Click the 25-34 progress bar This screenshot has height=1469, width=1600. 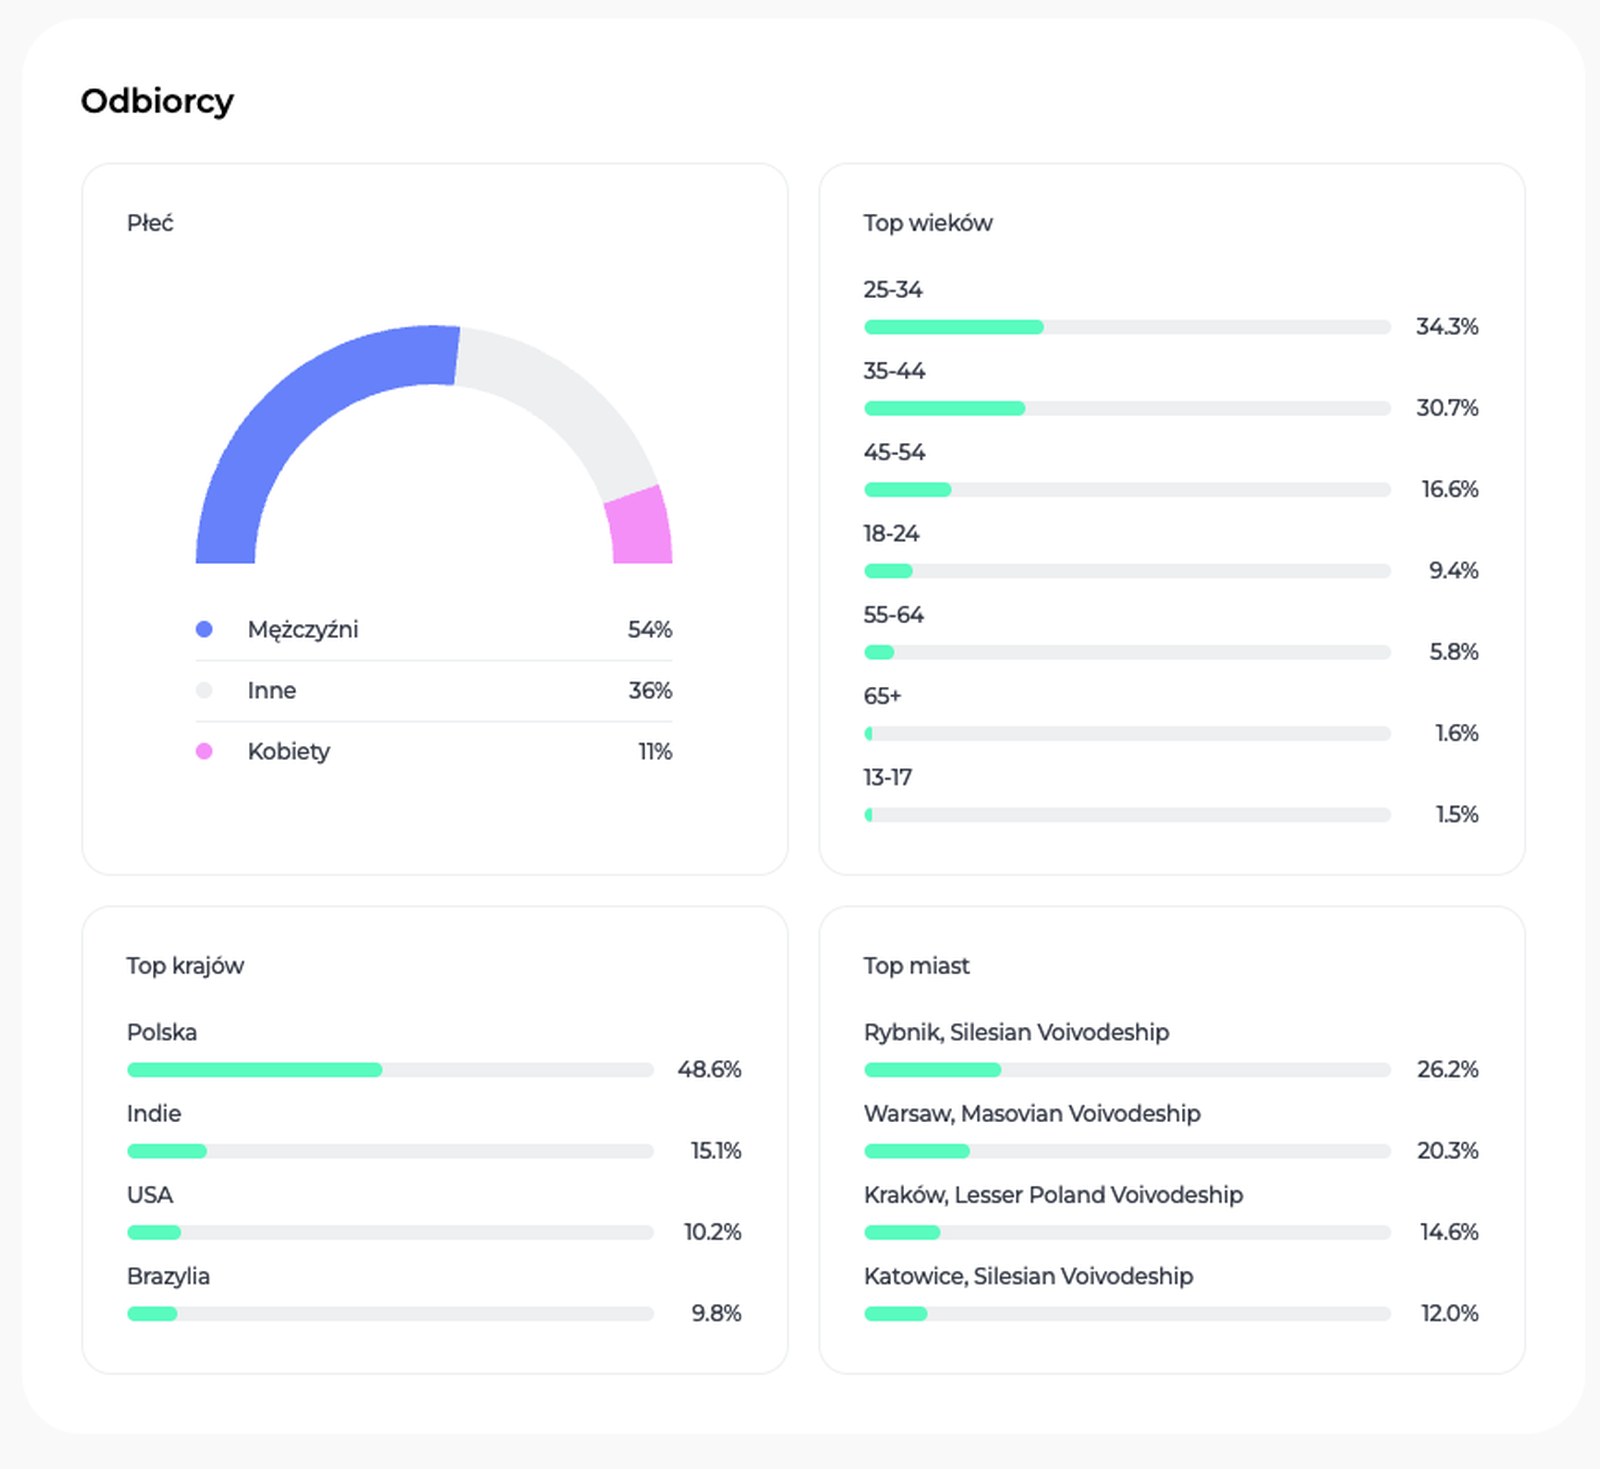[1127, 327]
